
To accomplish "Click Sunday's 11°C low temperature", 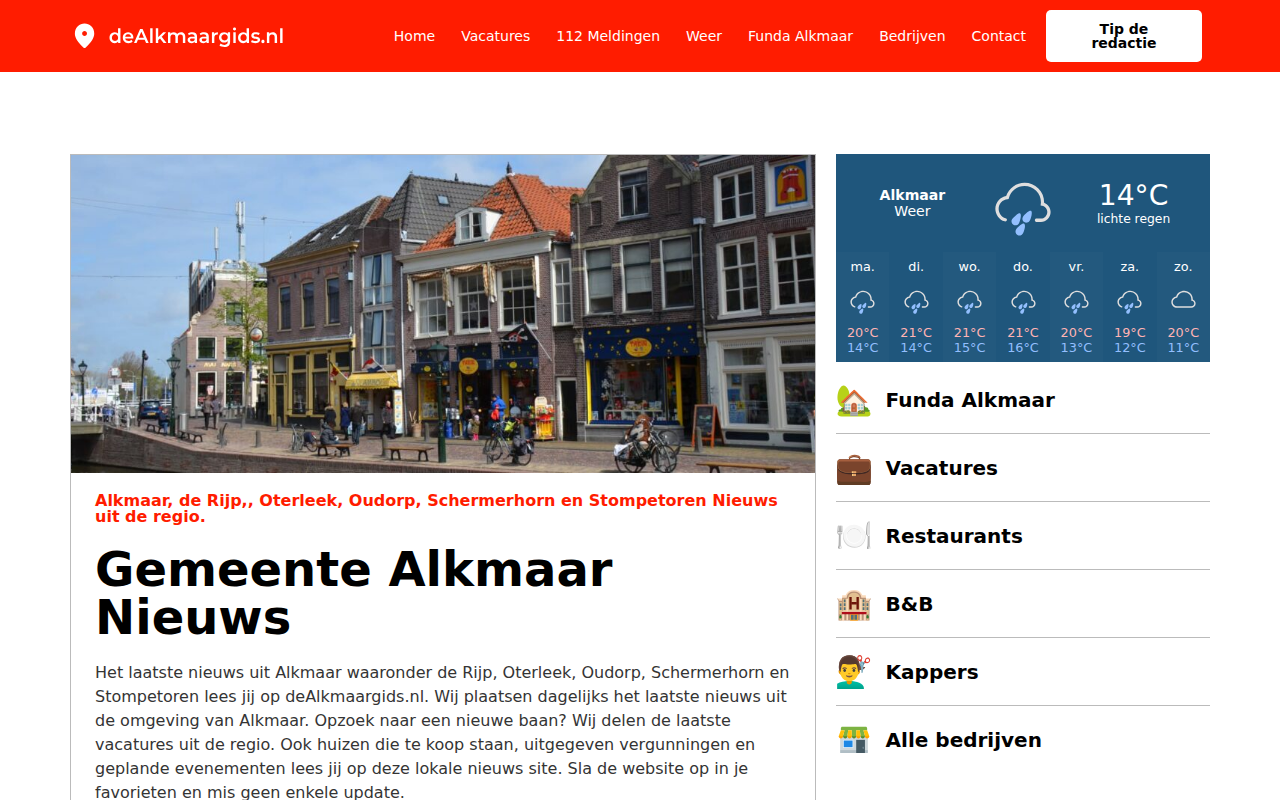I will (x=1183, y=348).
